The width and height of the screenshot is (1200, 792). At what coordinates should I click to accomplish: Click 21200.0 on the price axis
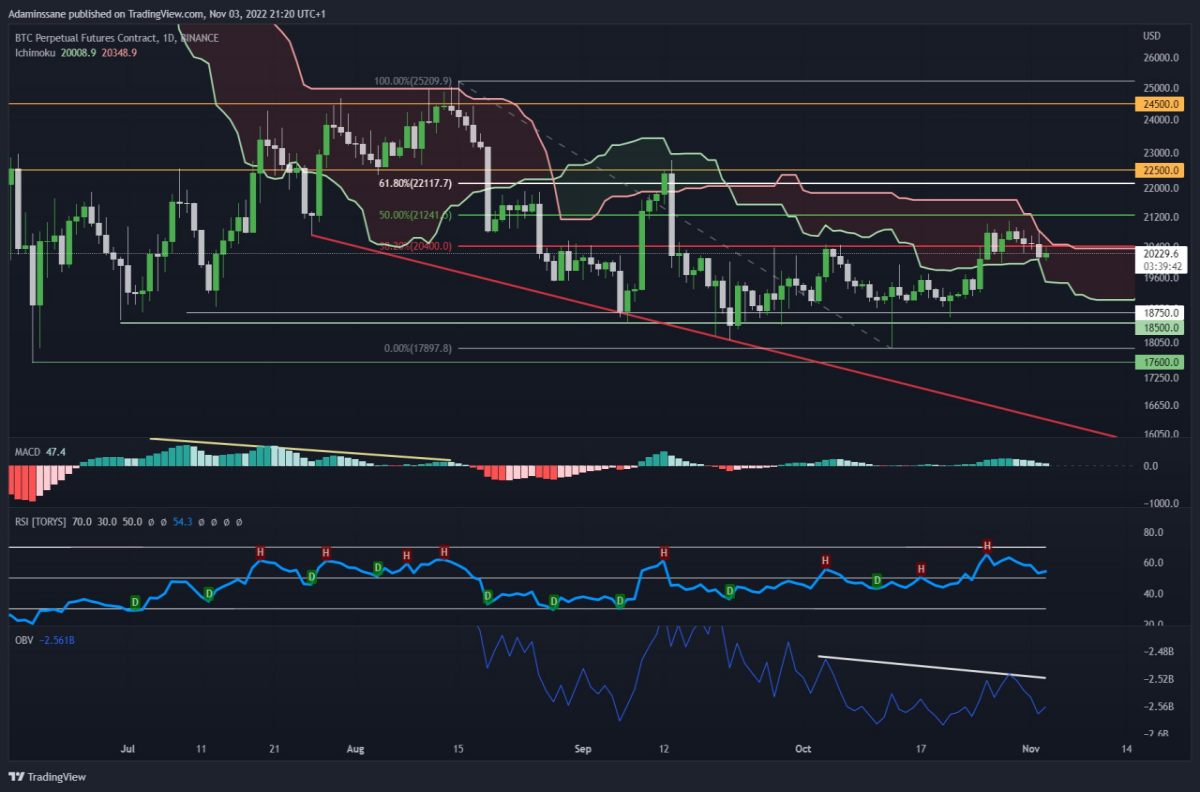pos(1162,216)
